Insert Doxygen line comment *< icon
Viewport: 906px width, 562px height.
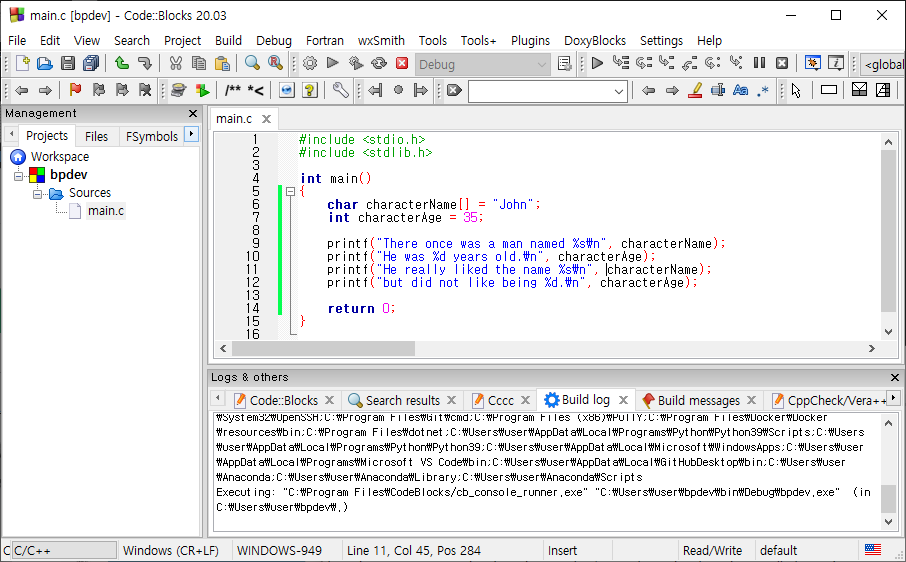(x=255, y=90)
